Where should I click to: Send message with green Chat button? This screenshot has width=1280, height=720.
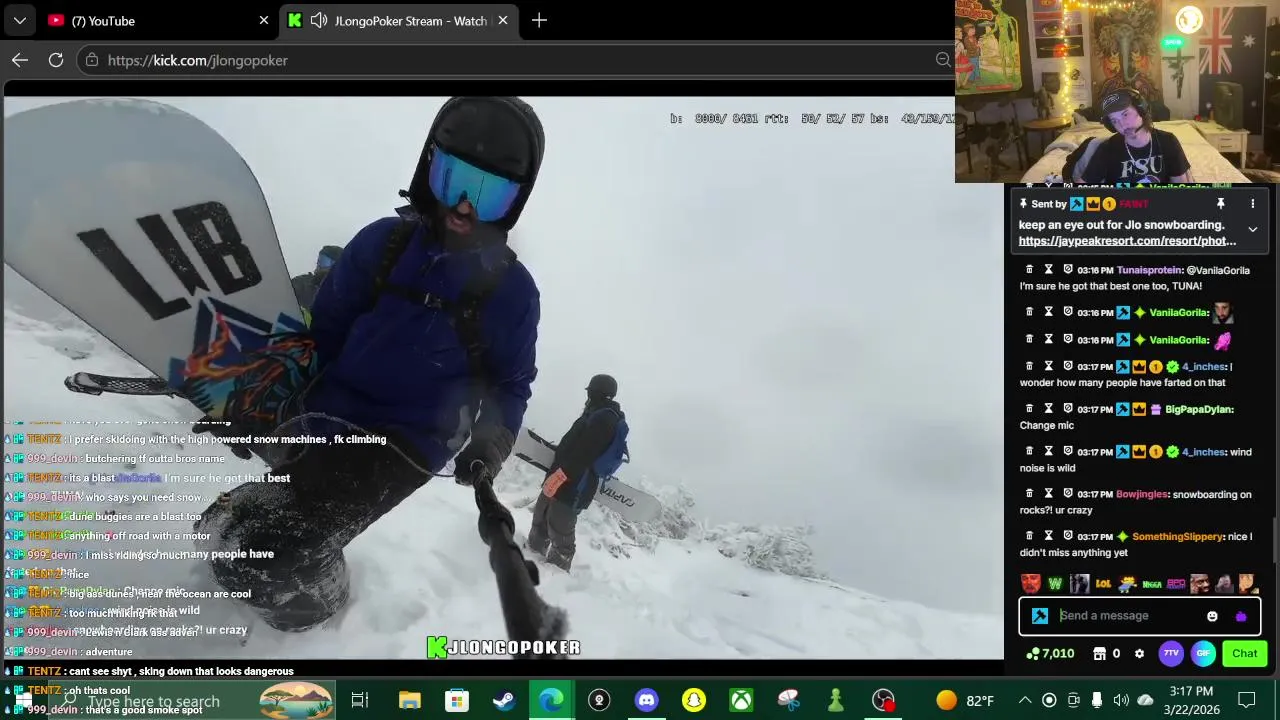point(1245,653)
